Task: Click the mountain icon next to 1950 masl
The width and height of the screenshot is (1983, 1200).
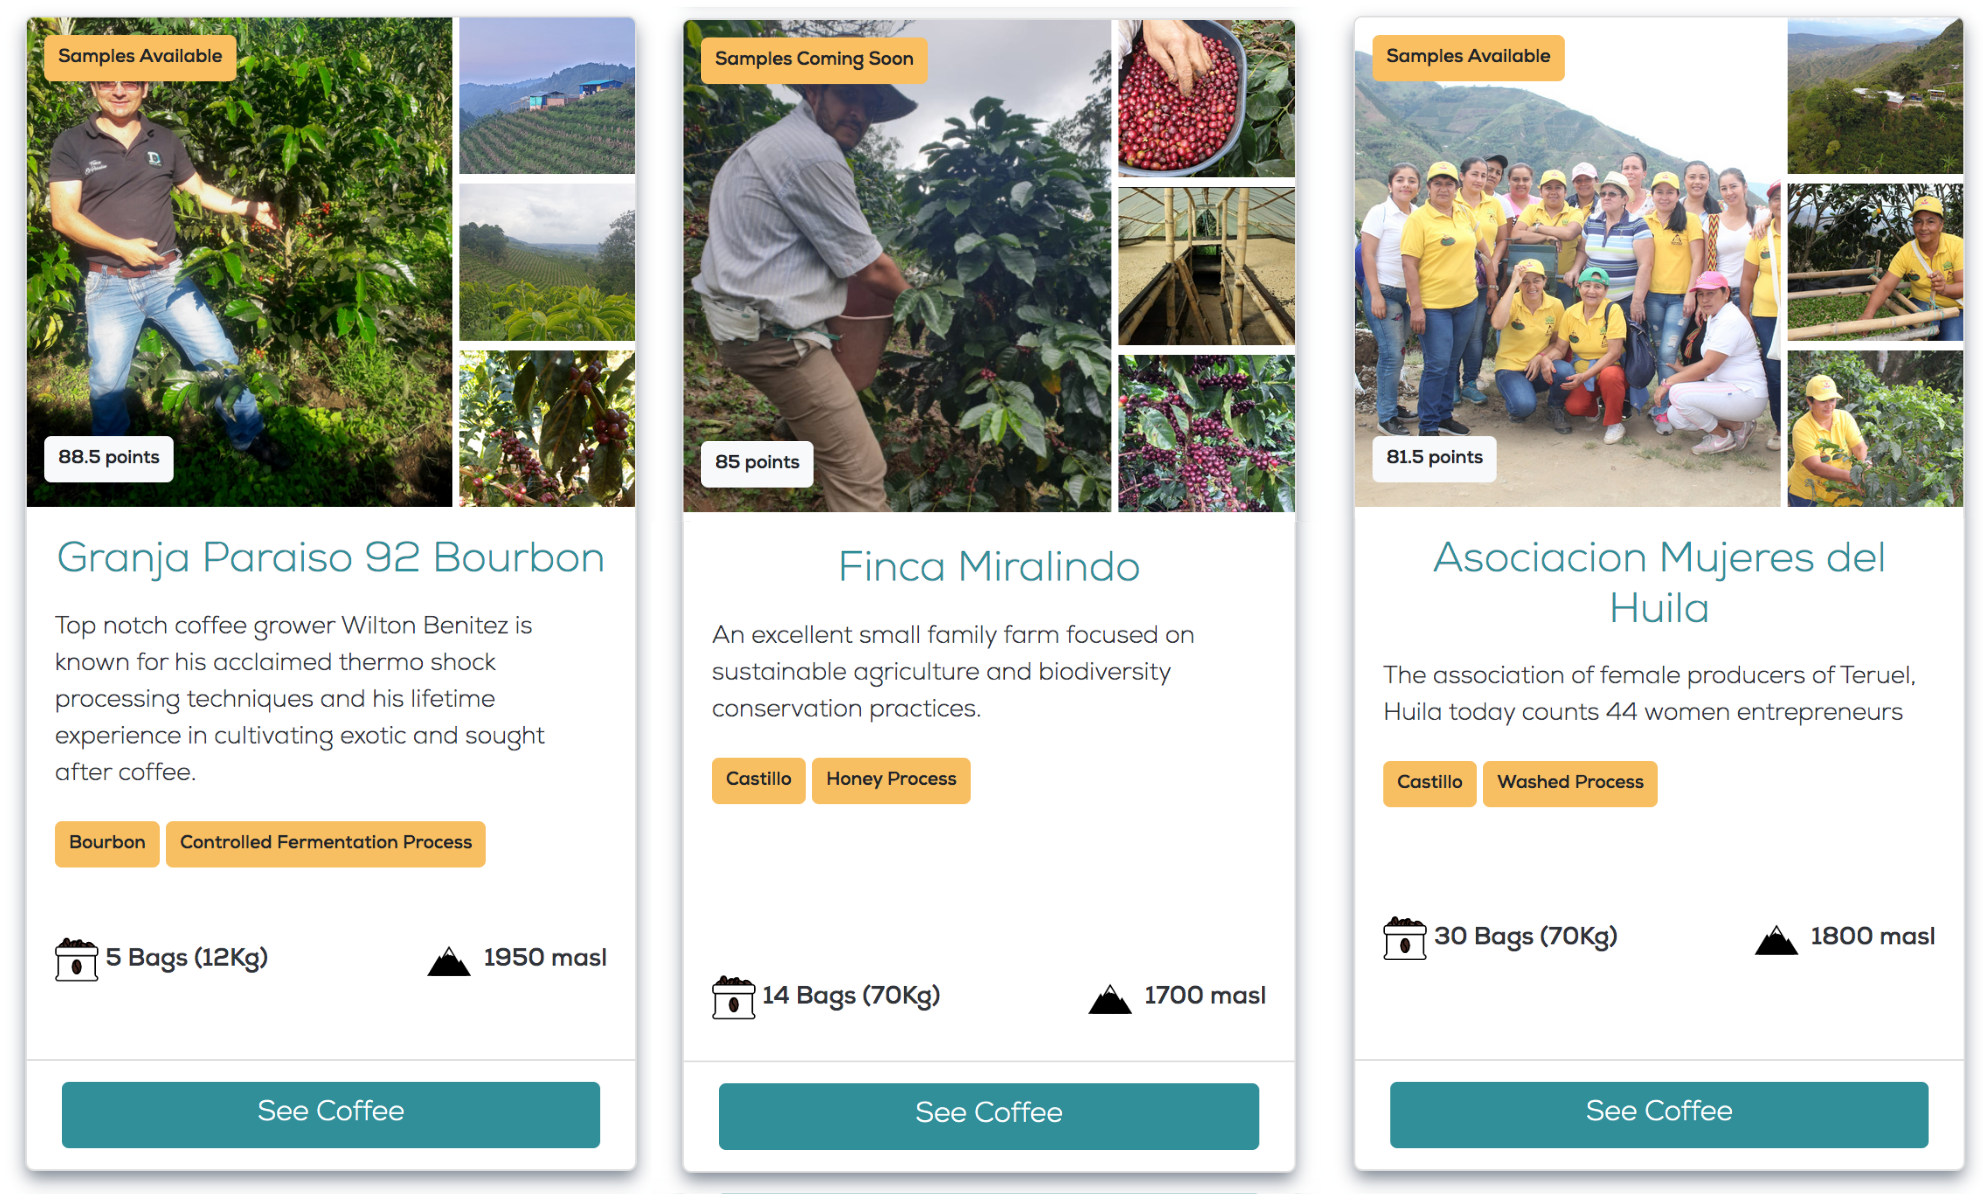Action: pyautogui.click(x=449, y=961)
